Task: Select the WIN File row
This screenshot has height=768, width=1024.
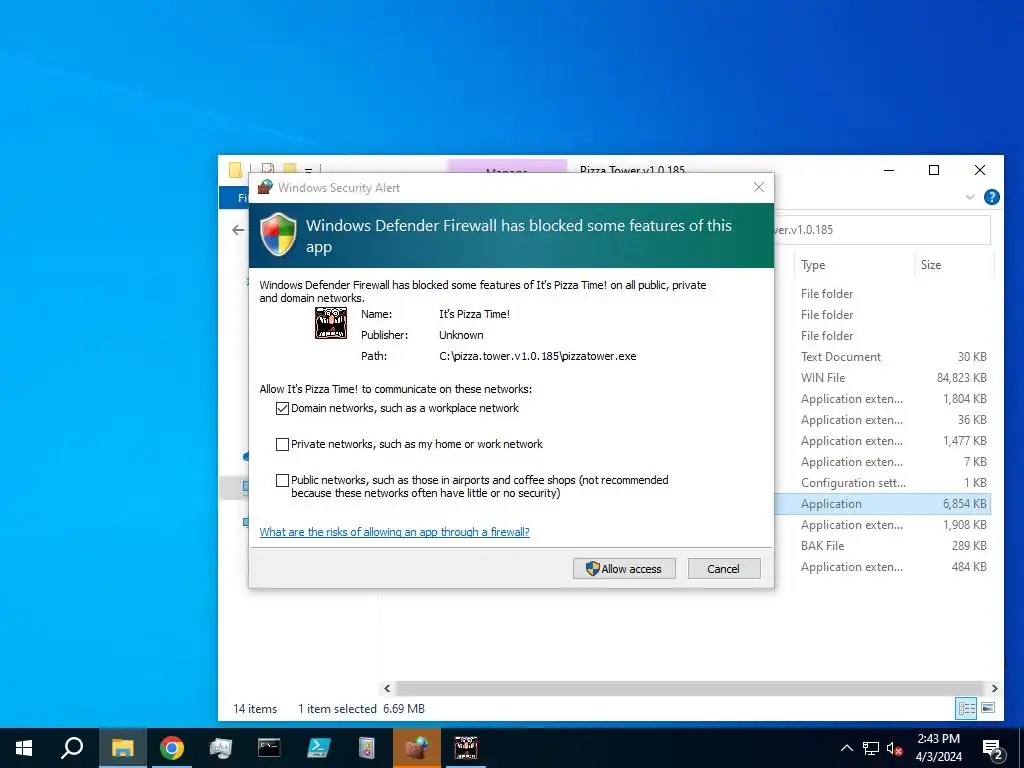Action: coord(882,377)
